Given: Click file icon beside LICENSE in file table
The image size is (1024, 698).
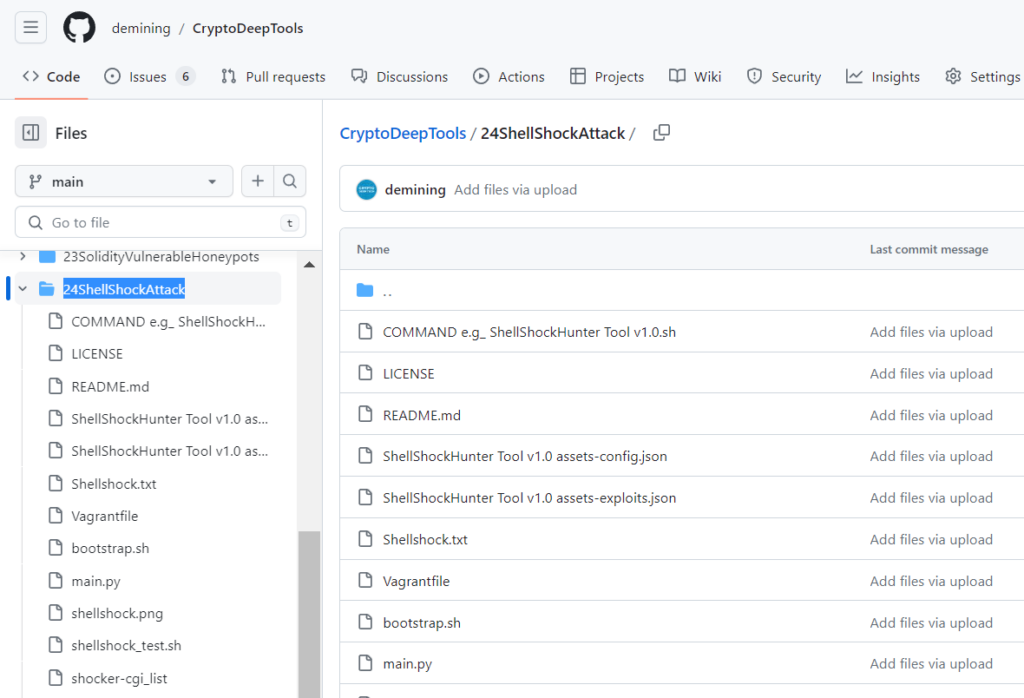Looking at the screenshot, I should pyautogui.click(x=366, y=373).
